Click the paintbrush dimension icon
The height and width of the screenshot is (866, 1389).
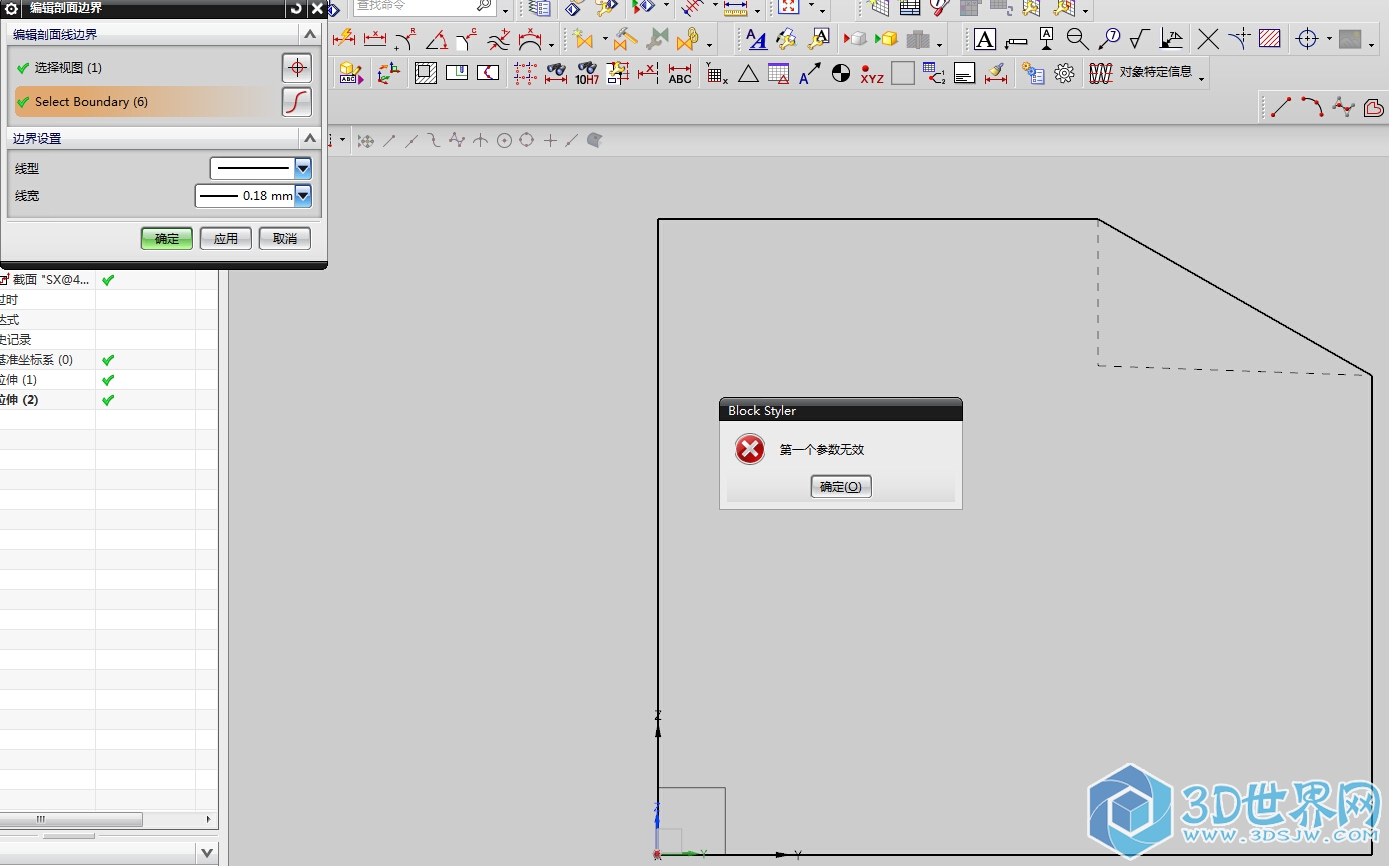(x=995, y=73)
